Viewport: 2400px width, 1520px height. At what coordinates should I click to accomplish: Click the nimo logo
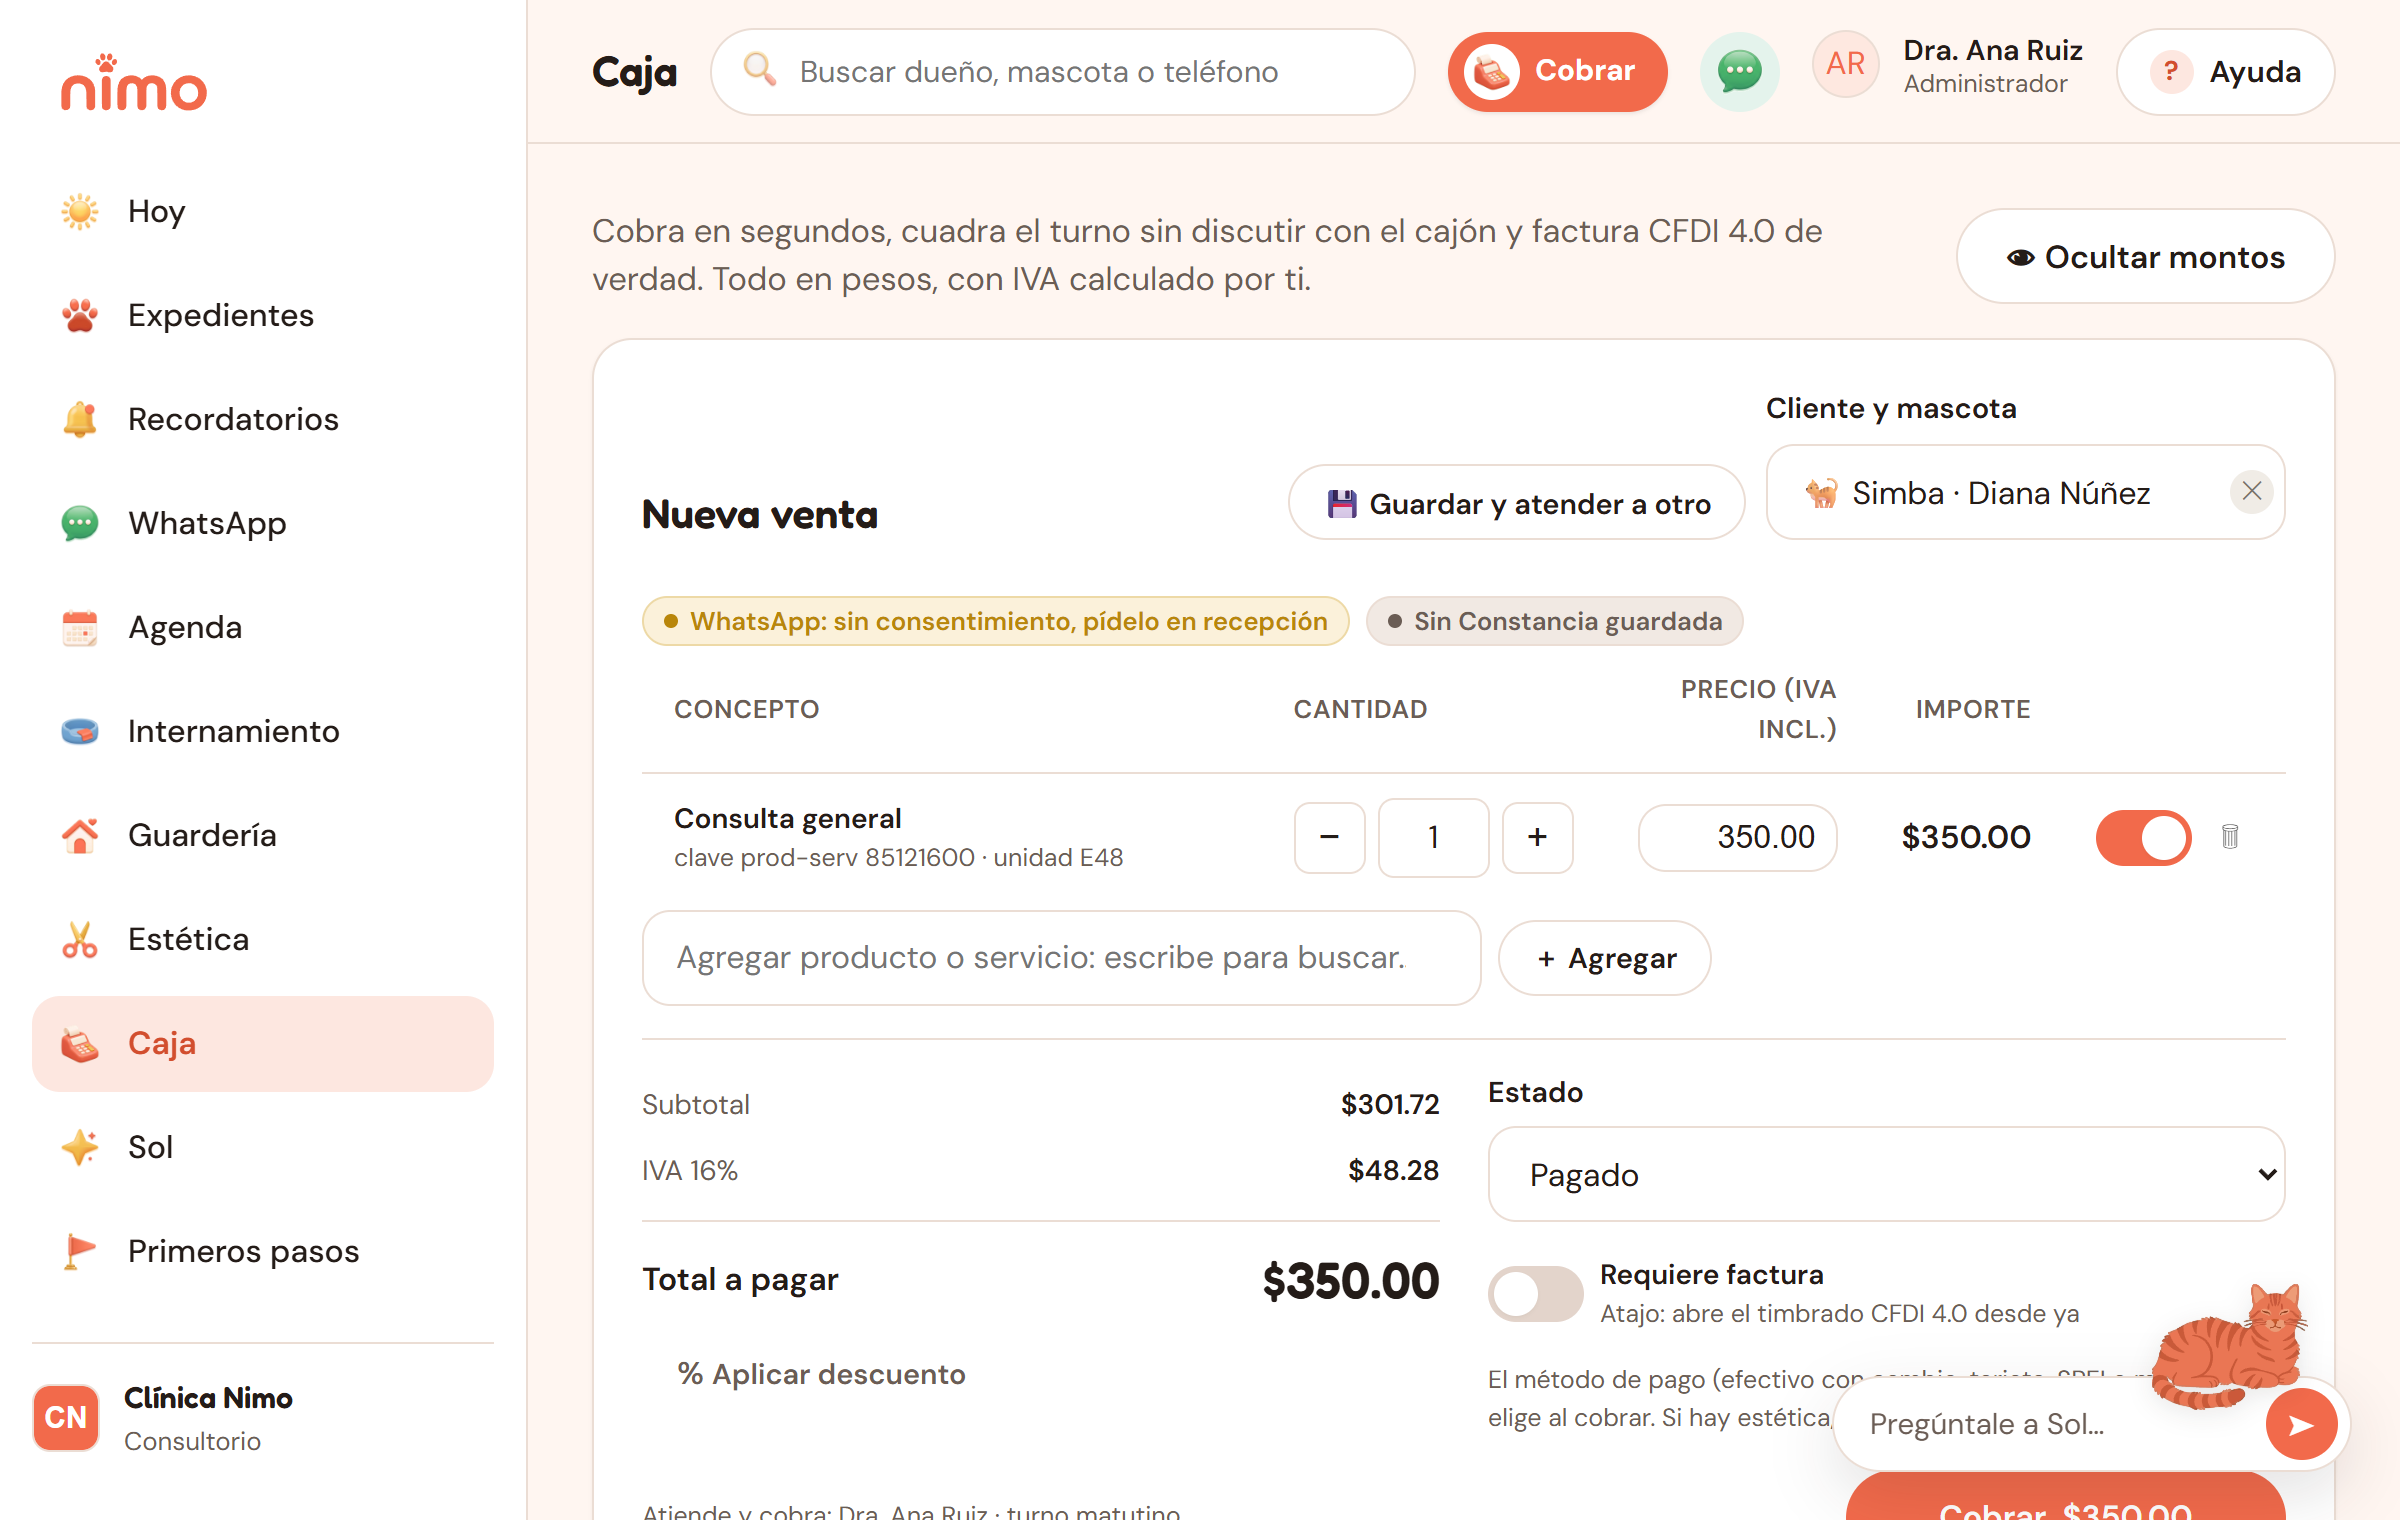pos(134,82)
